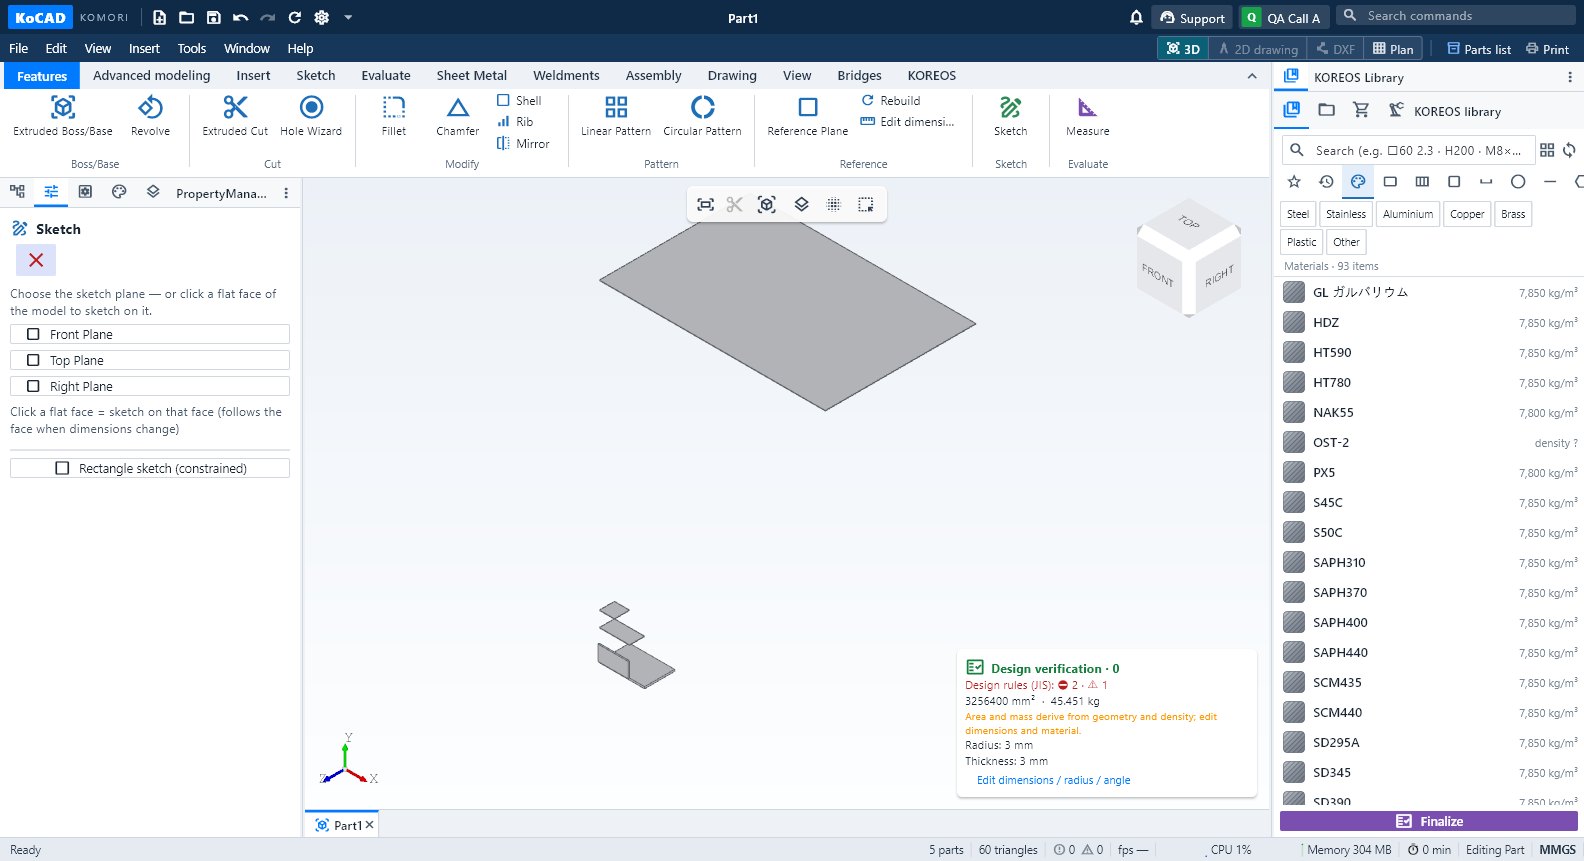Screen dimensions: 1584x861
Task: Open PropertyManager panel kebab menu
Action: click(286, 193)
